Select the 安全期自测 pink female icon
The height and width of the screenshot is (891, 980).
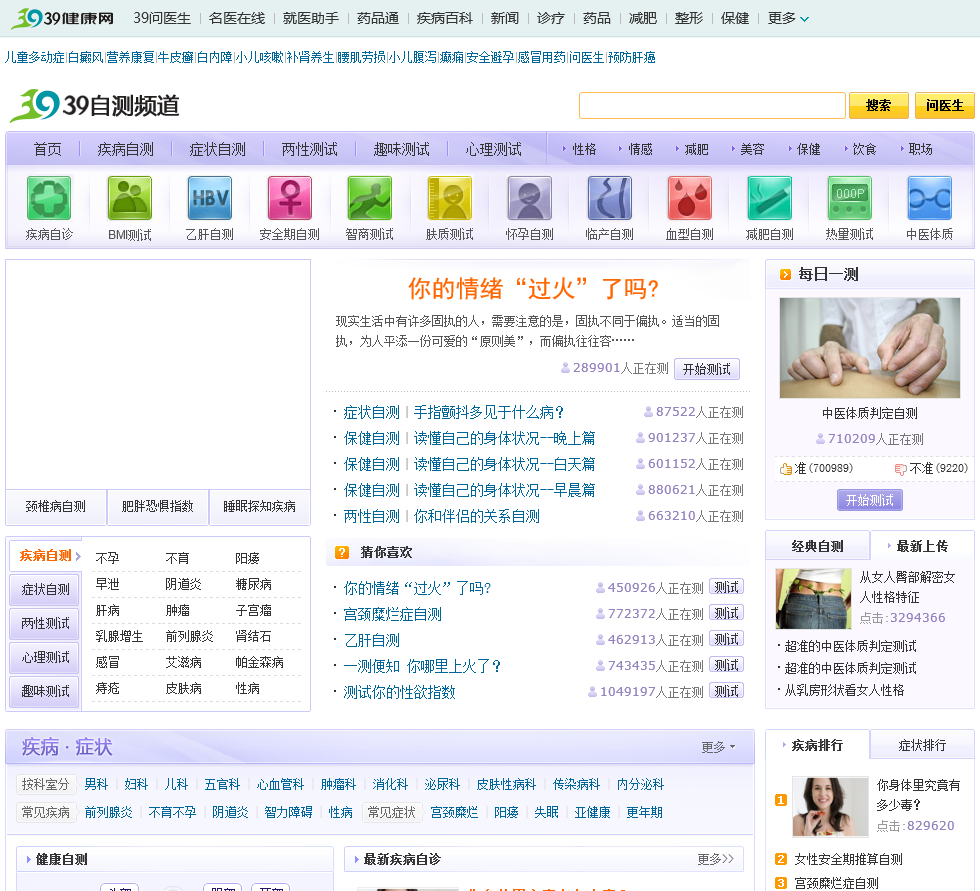click(289, 198)
